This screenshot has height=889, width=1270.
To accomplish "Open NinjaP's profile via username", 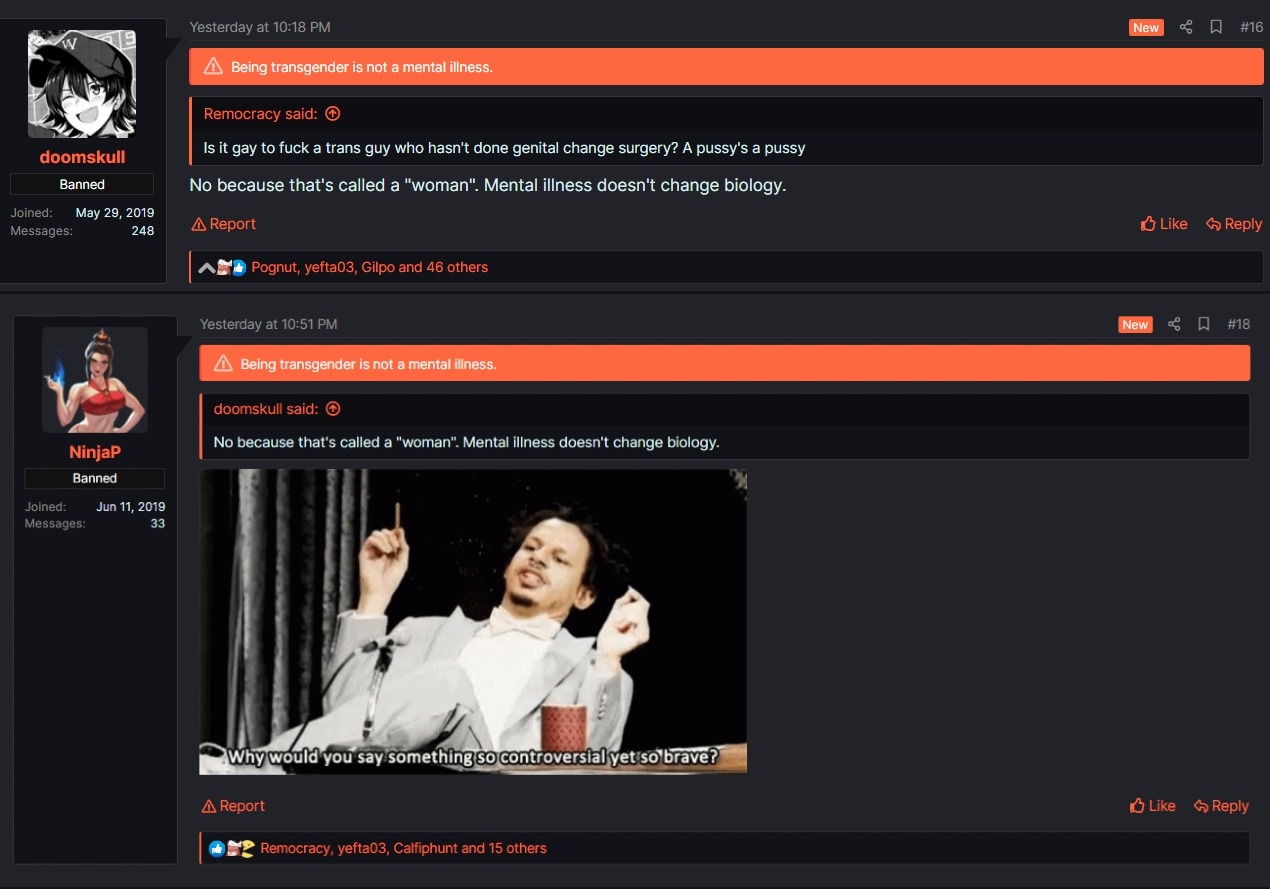I will click(95, 452).
